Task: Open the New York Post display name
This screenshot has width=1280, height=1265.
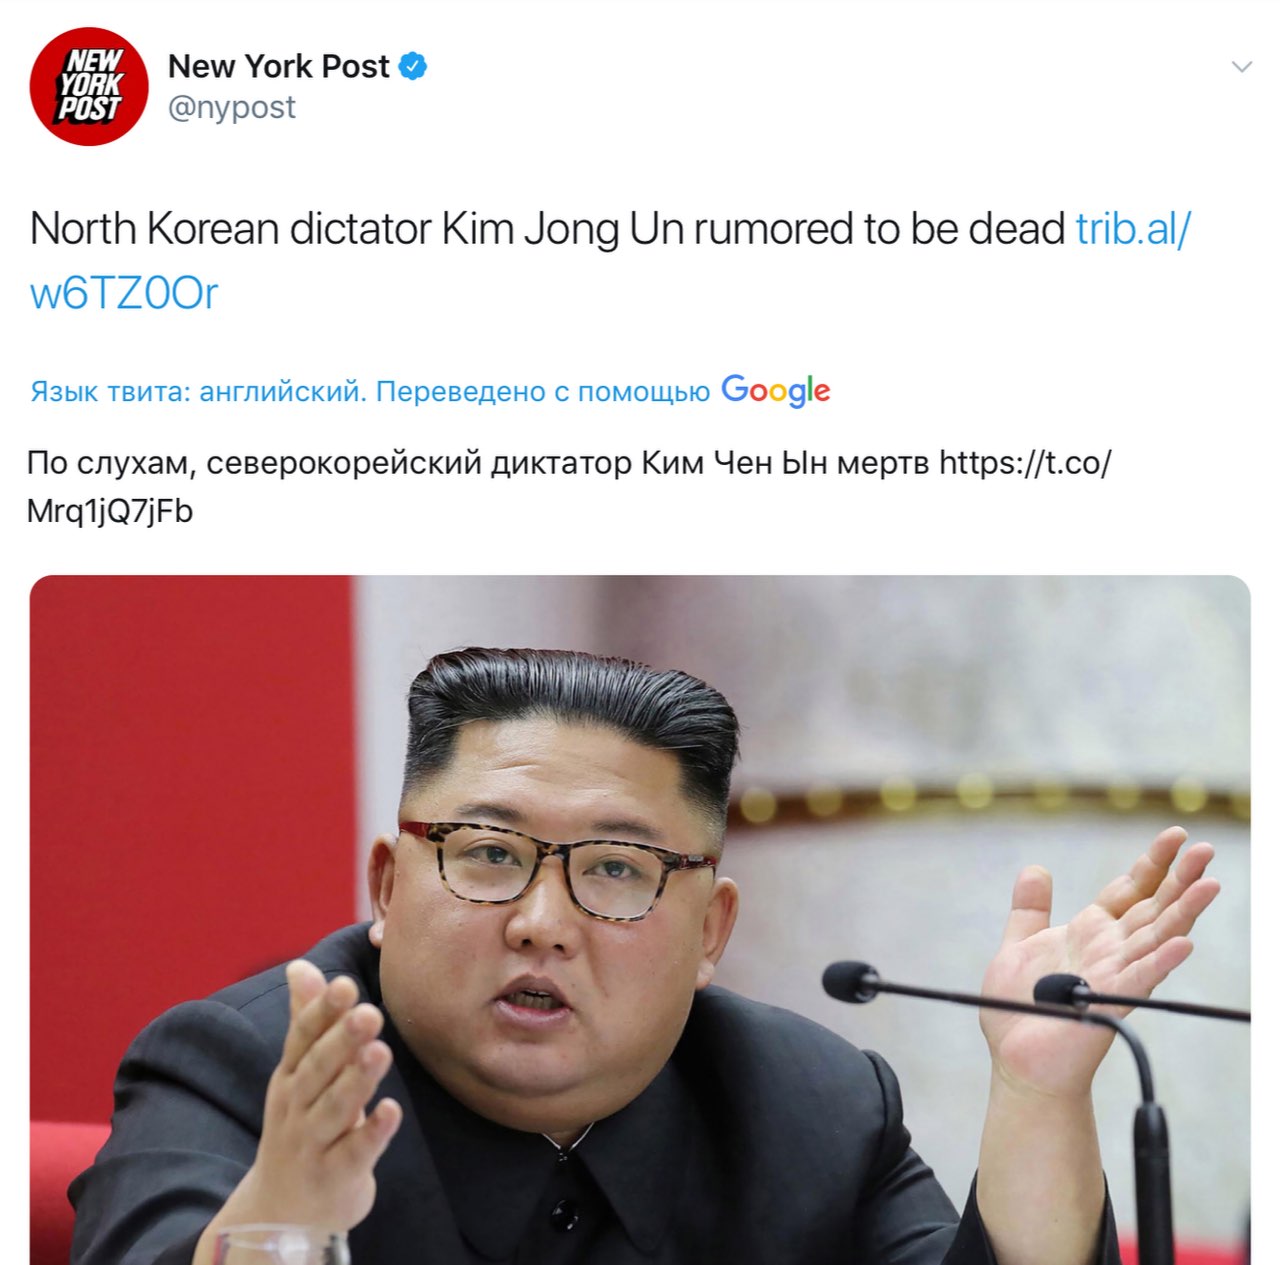Action: [x=278, y=66]
